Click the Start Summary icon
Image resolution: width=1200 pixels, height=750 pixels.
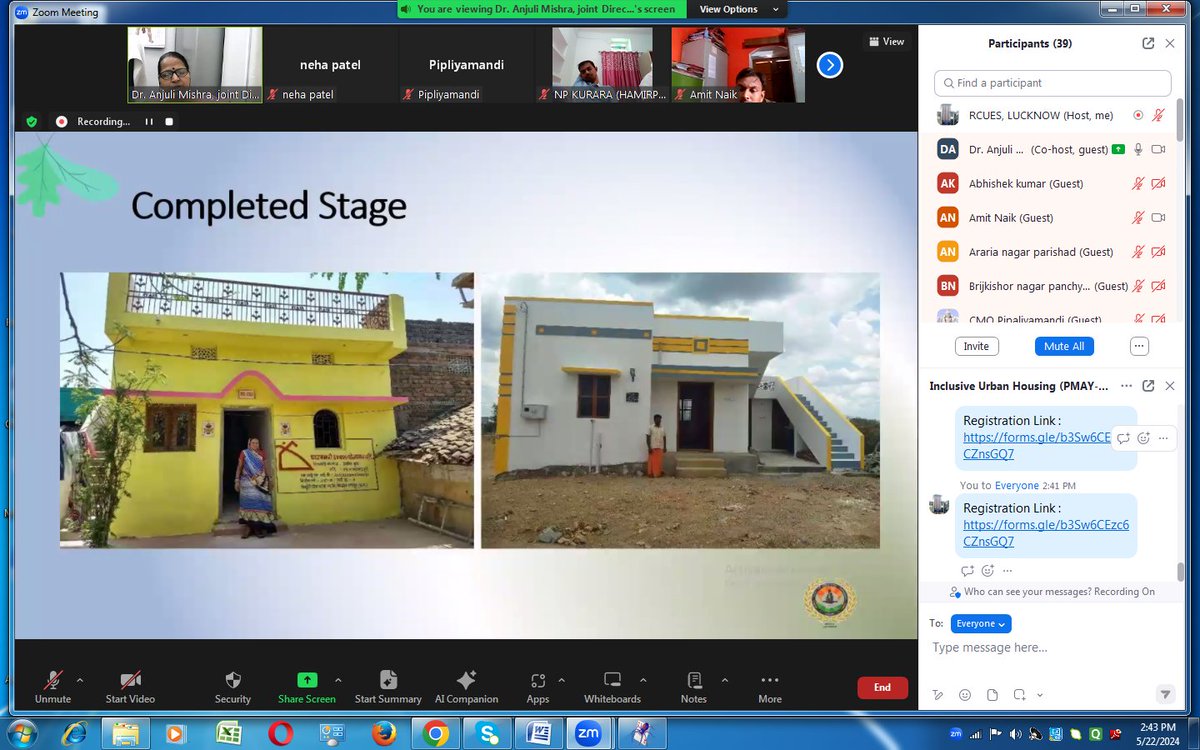[x=388, y=680]
